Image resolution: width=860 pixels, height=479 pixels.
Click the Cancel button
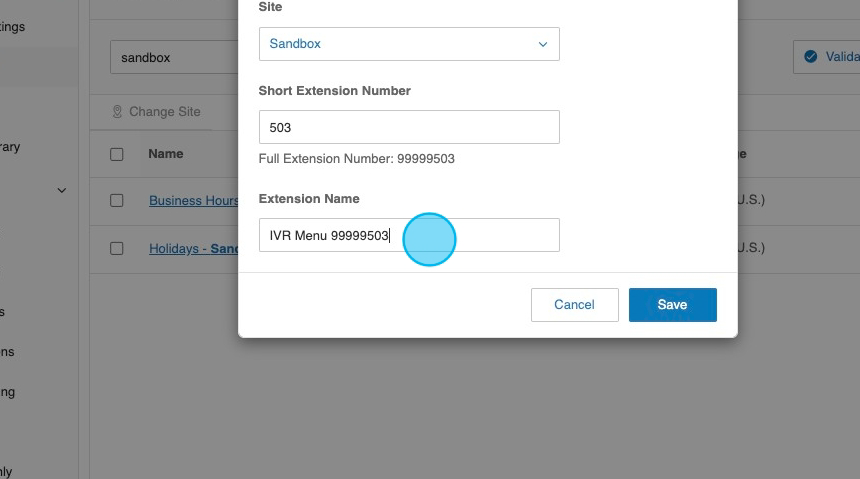tap(574, 304)
